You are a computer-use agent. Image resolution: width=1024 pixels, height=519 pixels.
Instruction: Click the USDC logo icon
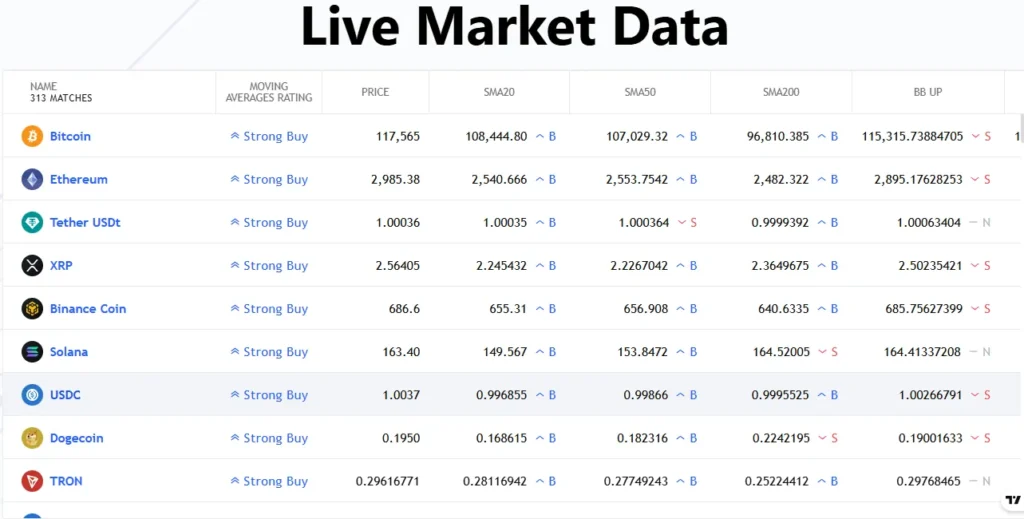[32, 394]
